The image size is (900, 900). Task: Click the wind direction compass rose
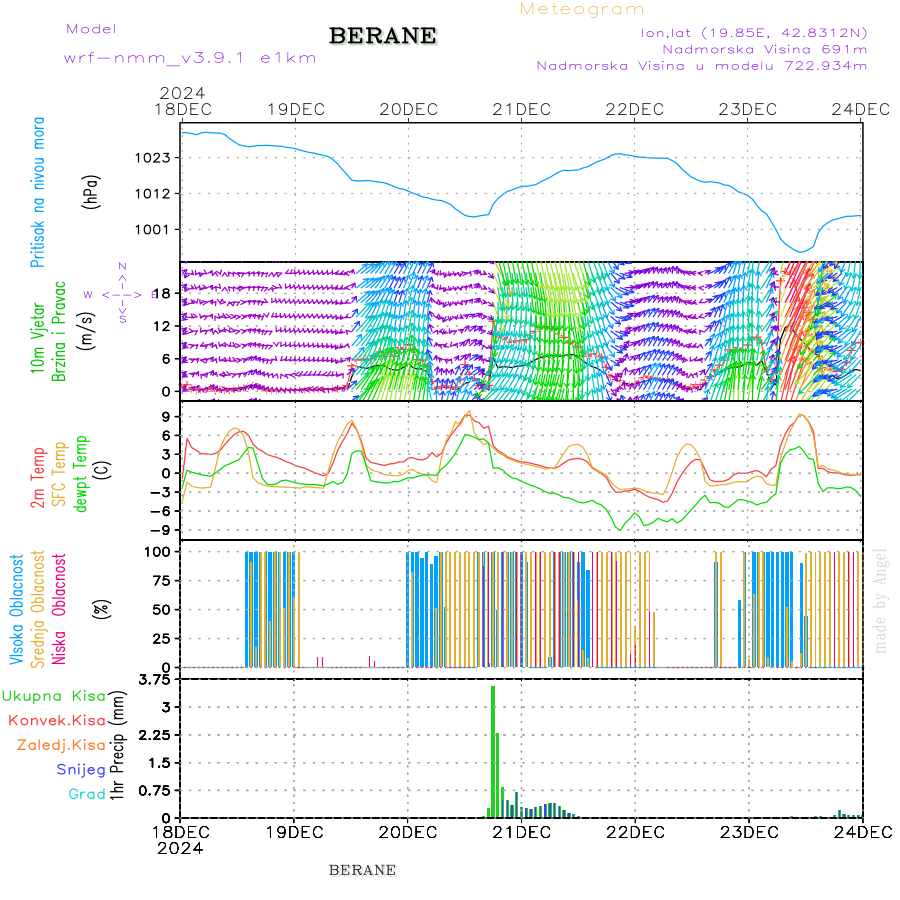tap(122, 294)
